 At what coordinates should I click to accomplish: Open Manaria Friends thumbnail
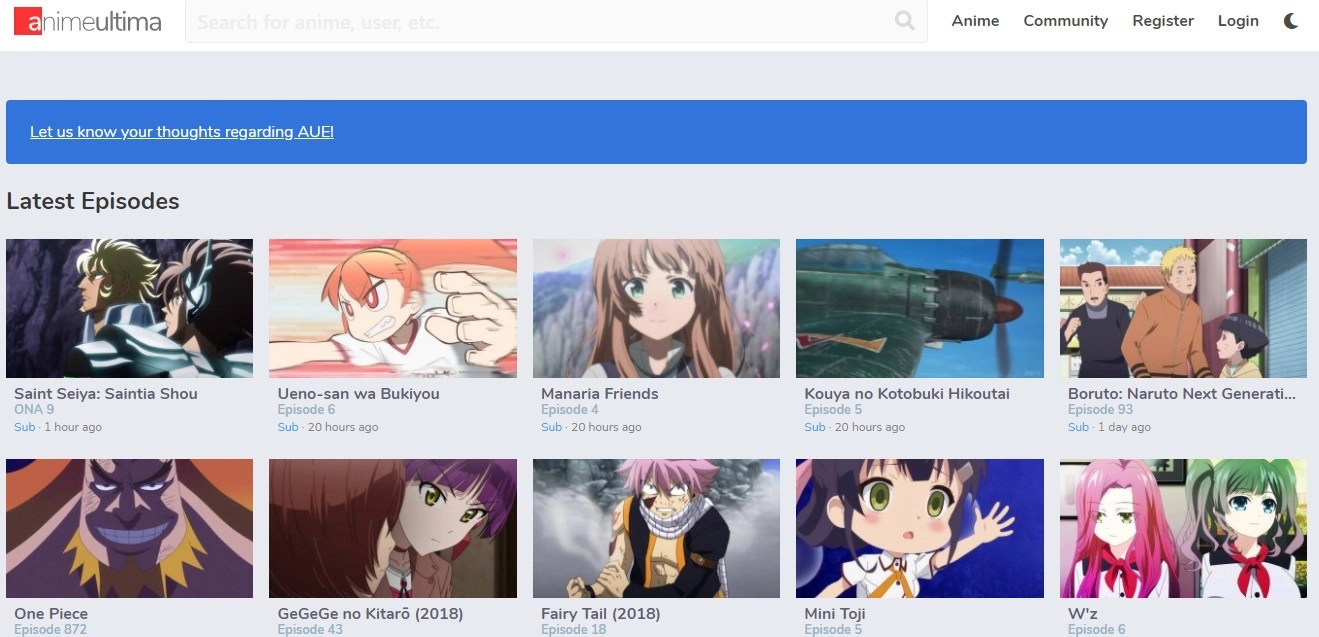[656, 308]
